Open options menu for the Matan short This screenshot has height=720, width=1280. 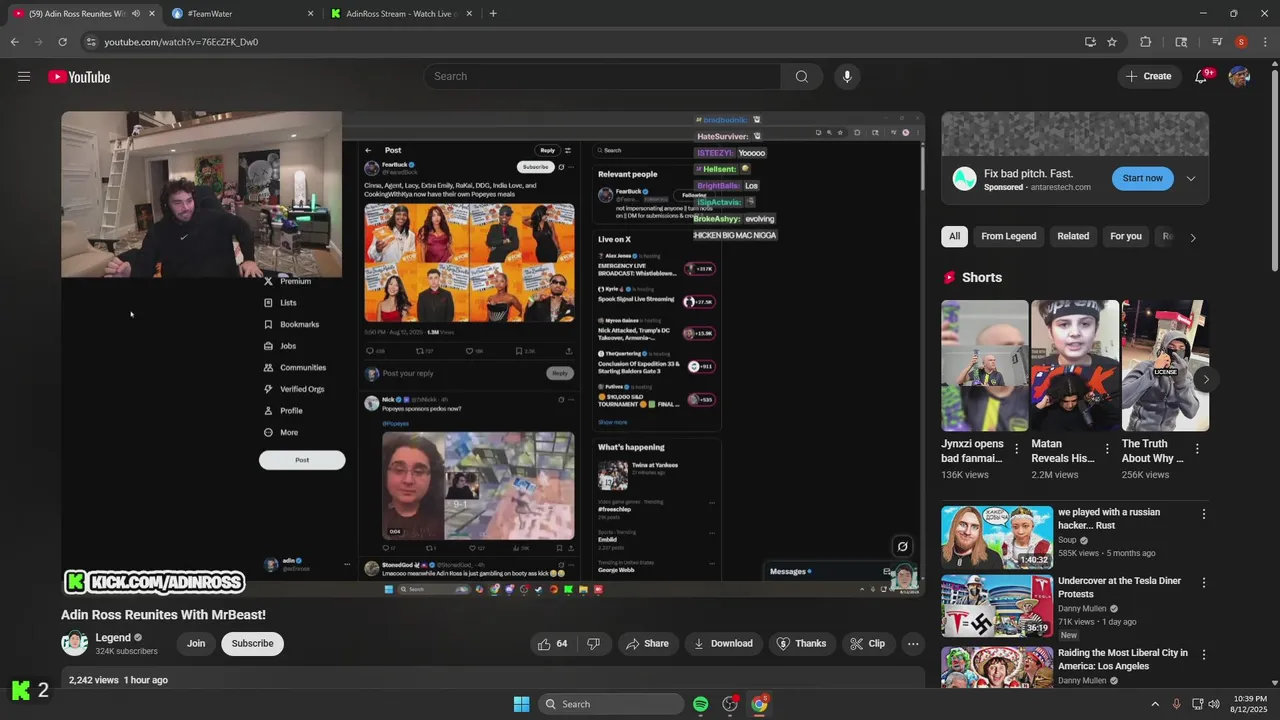tap(1107, 449)
